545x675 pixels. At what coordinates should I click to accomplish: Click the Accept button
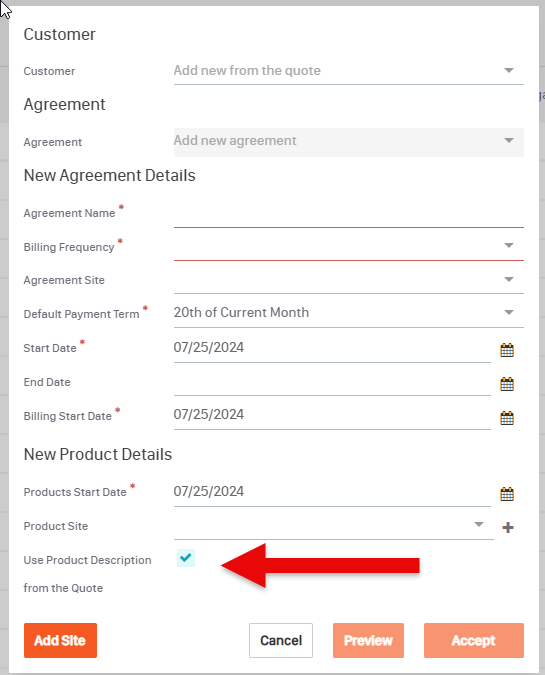[x=474, y=640]
